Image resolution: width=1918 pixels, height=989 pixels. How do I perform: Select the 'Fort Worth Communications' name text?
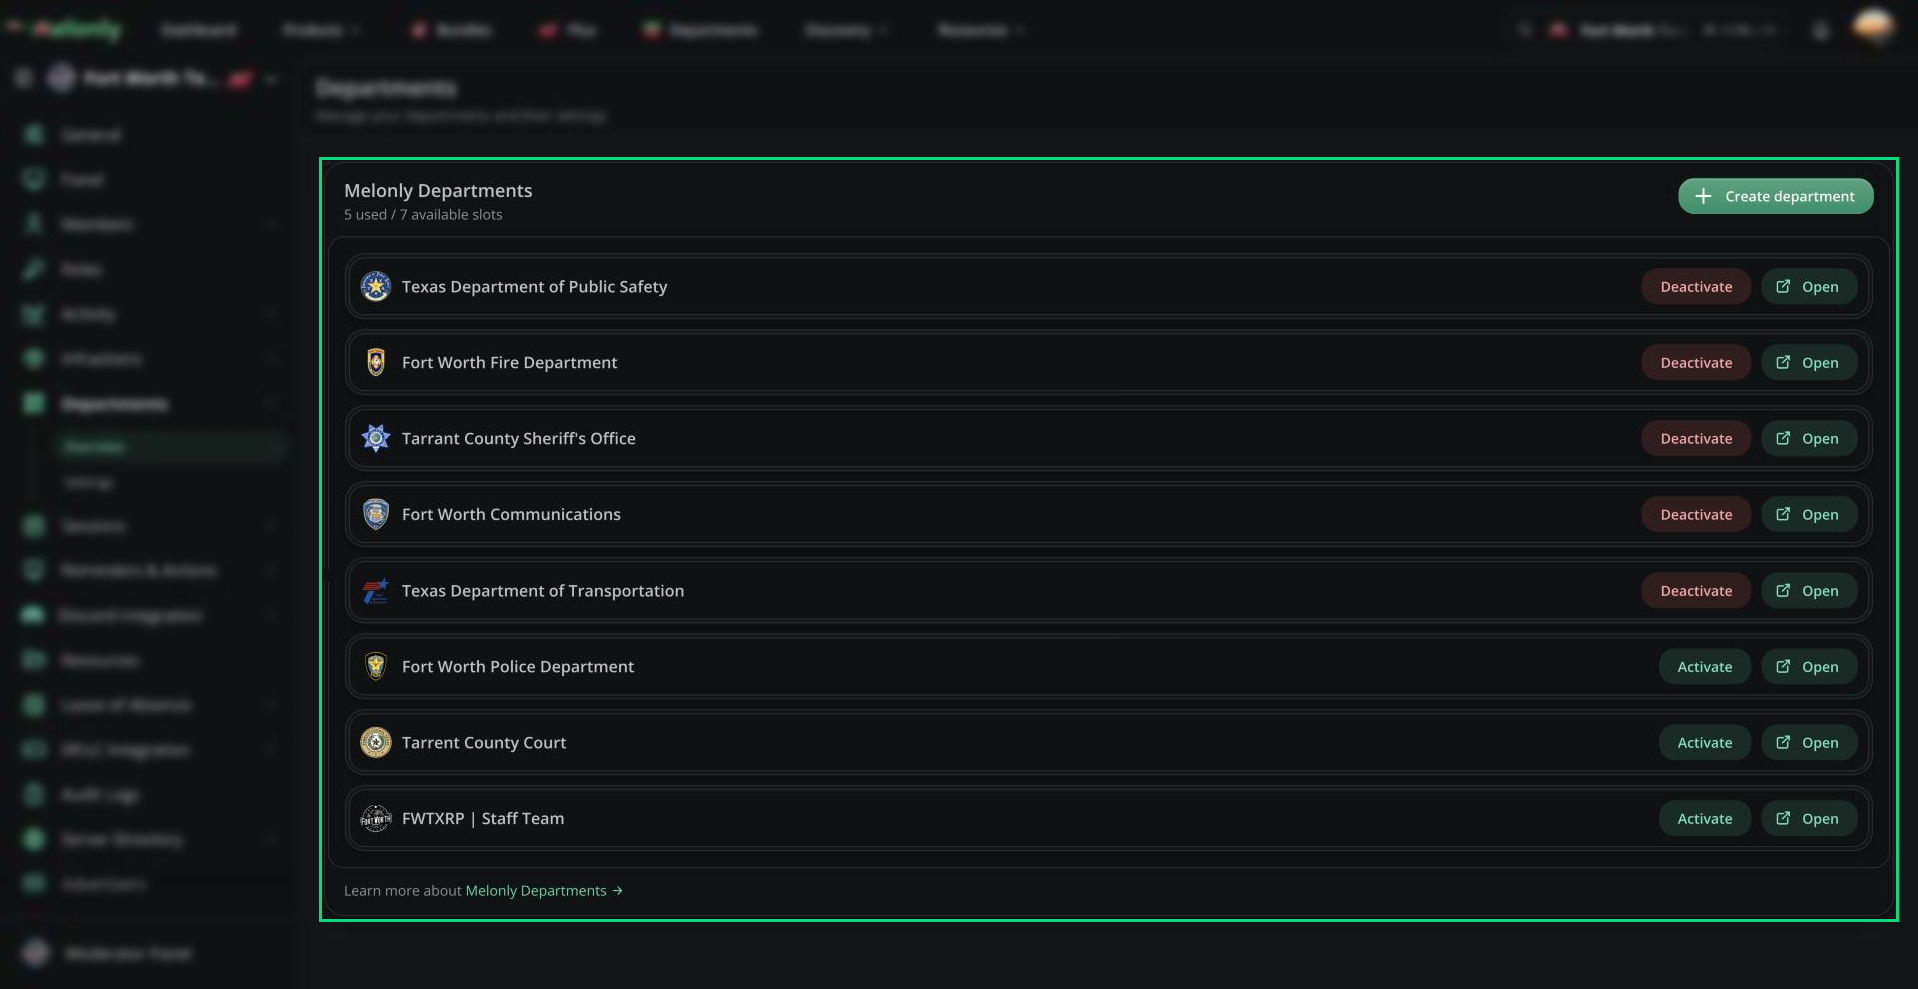pos(511,515)
